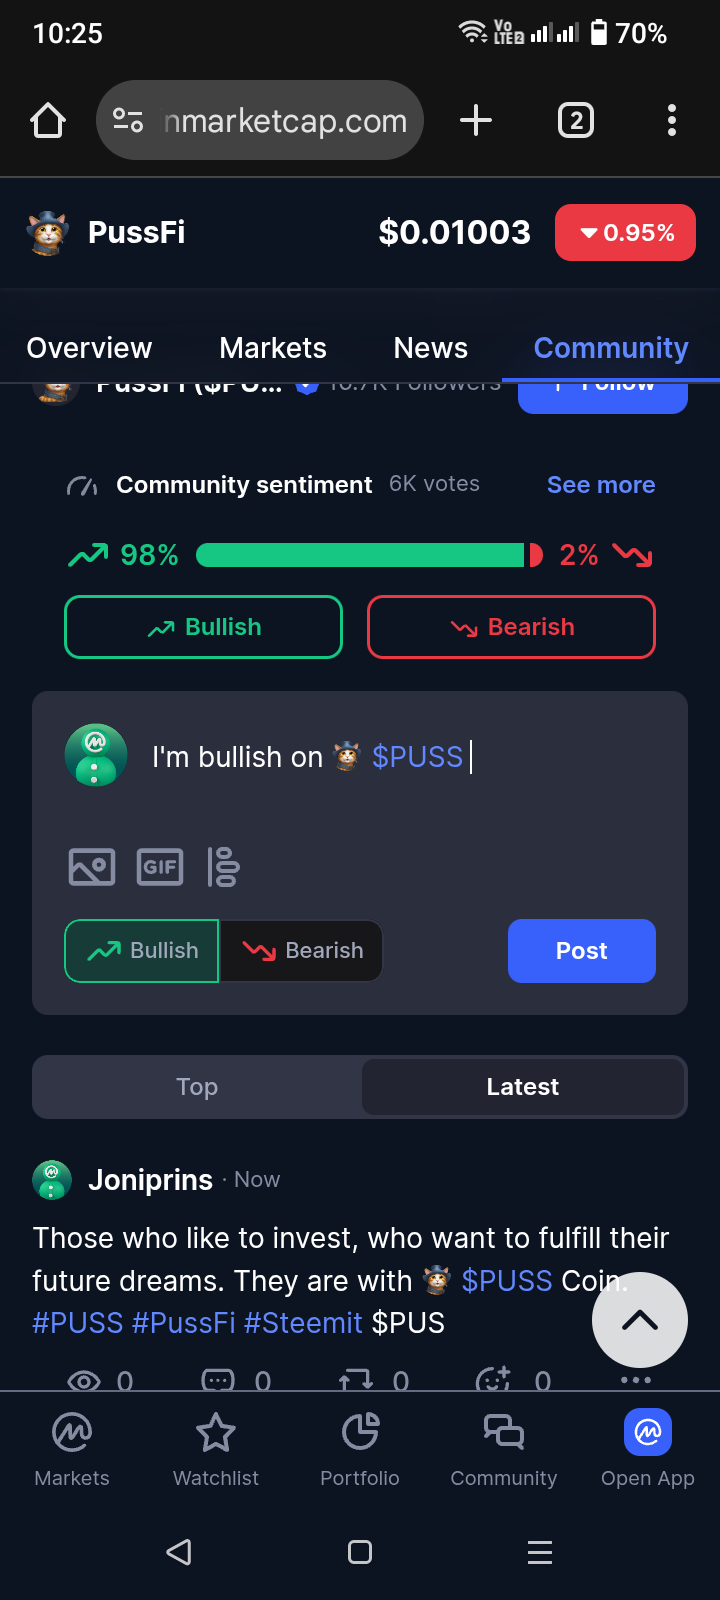720x1600 pixels.
Task: Add a GIF to the post
Action: click(159, 867)
